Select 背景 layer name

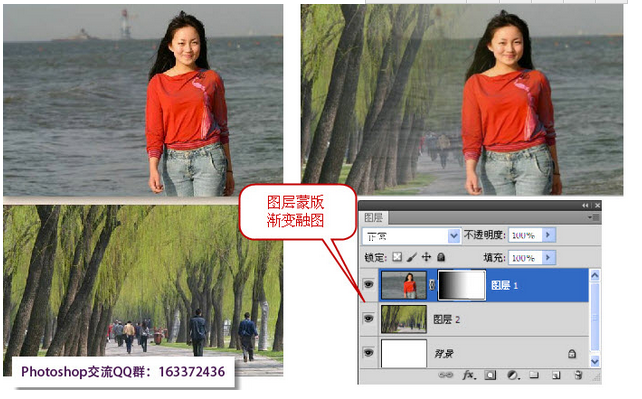(x=443, y=354)
